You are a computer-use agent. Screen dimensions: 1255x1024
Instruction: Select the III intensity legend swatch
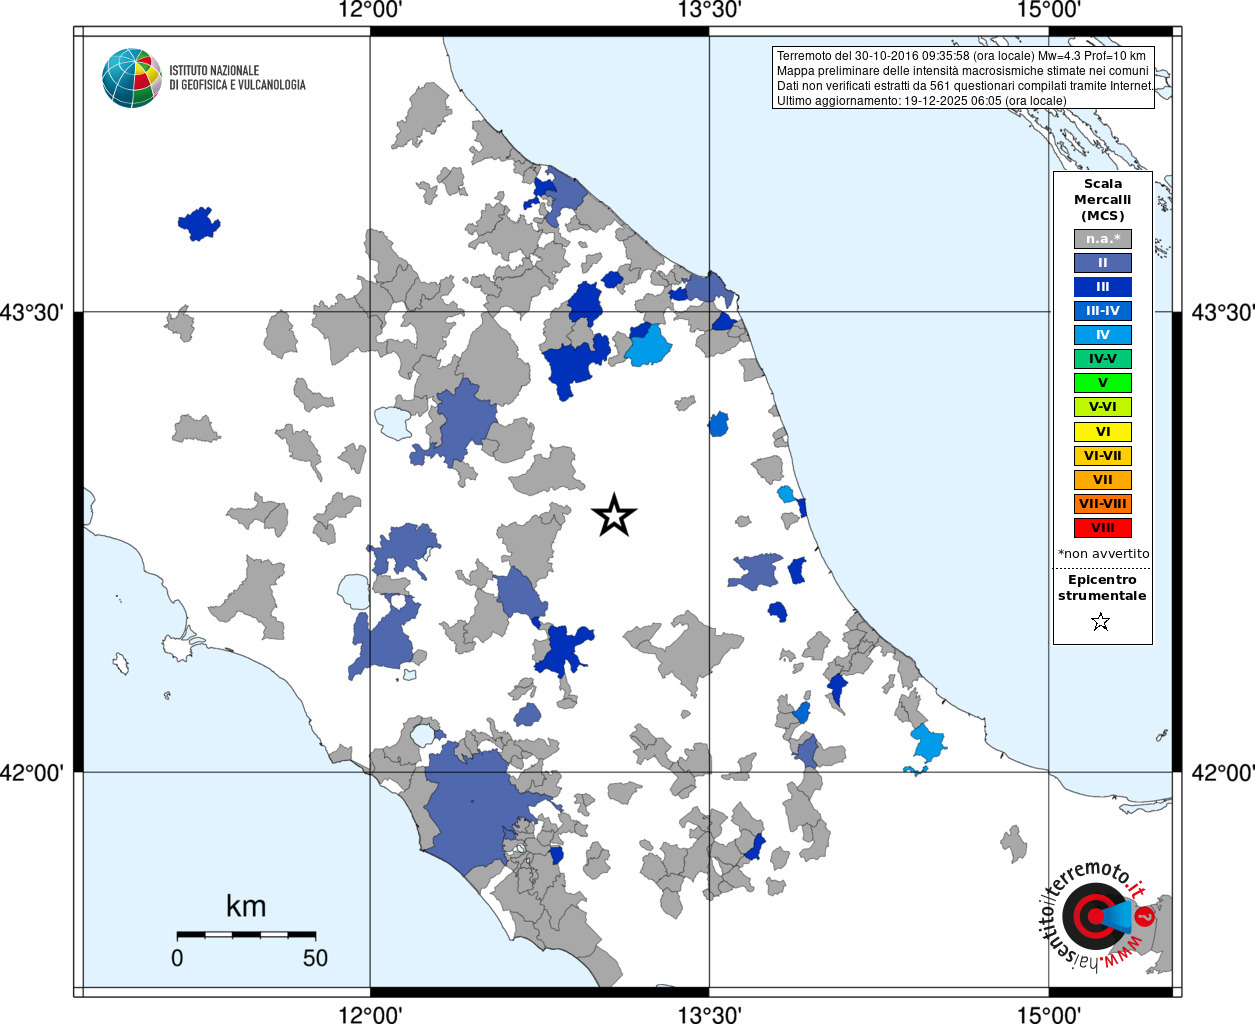(1103, 287)
